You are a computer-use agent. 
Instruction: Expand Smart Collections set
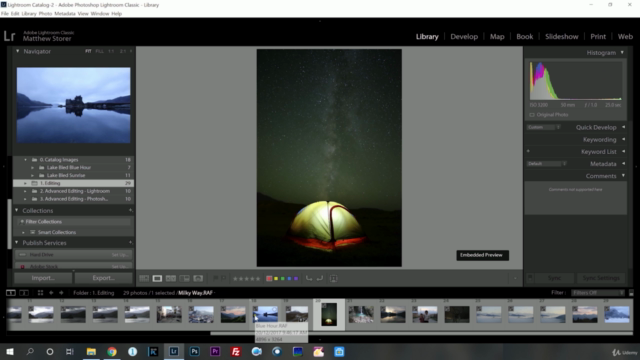click(x=23, y=232)
